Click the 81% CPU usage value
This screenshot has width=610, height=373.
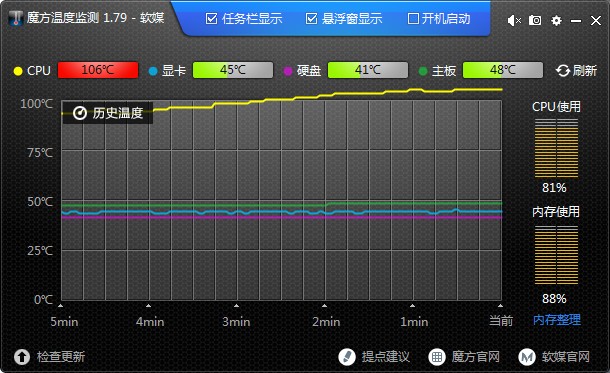pos(554,187)
